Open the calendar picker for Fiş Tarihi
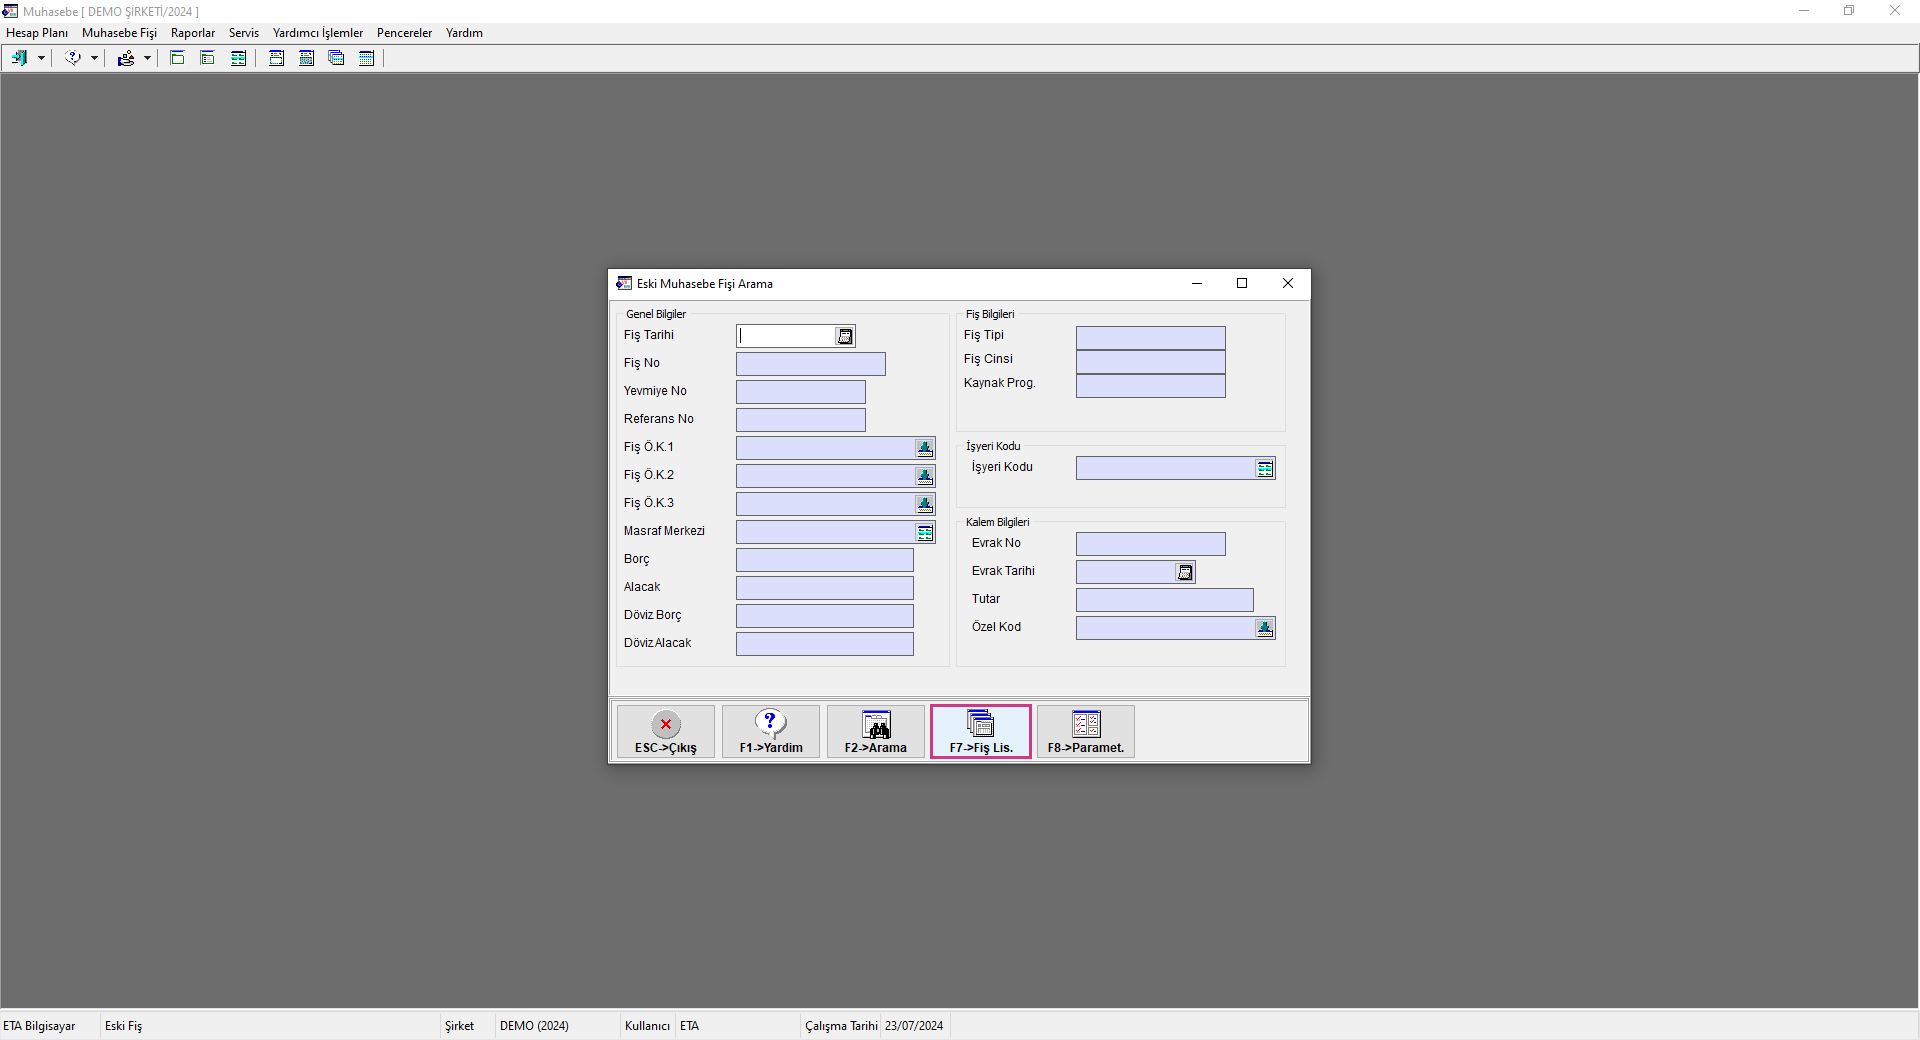This screenshot has width=1920, height=1040. (x=845, y=337)
